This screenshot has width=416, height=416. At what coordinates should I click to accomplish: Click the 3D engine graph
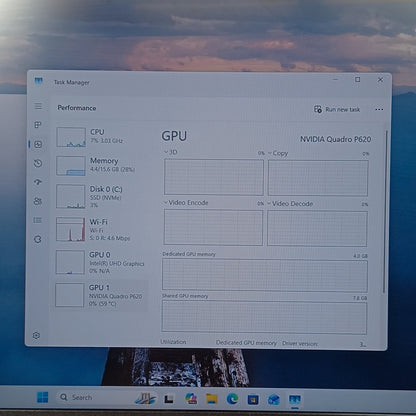coord(214,177)
